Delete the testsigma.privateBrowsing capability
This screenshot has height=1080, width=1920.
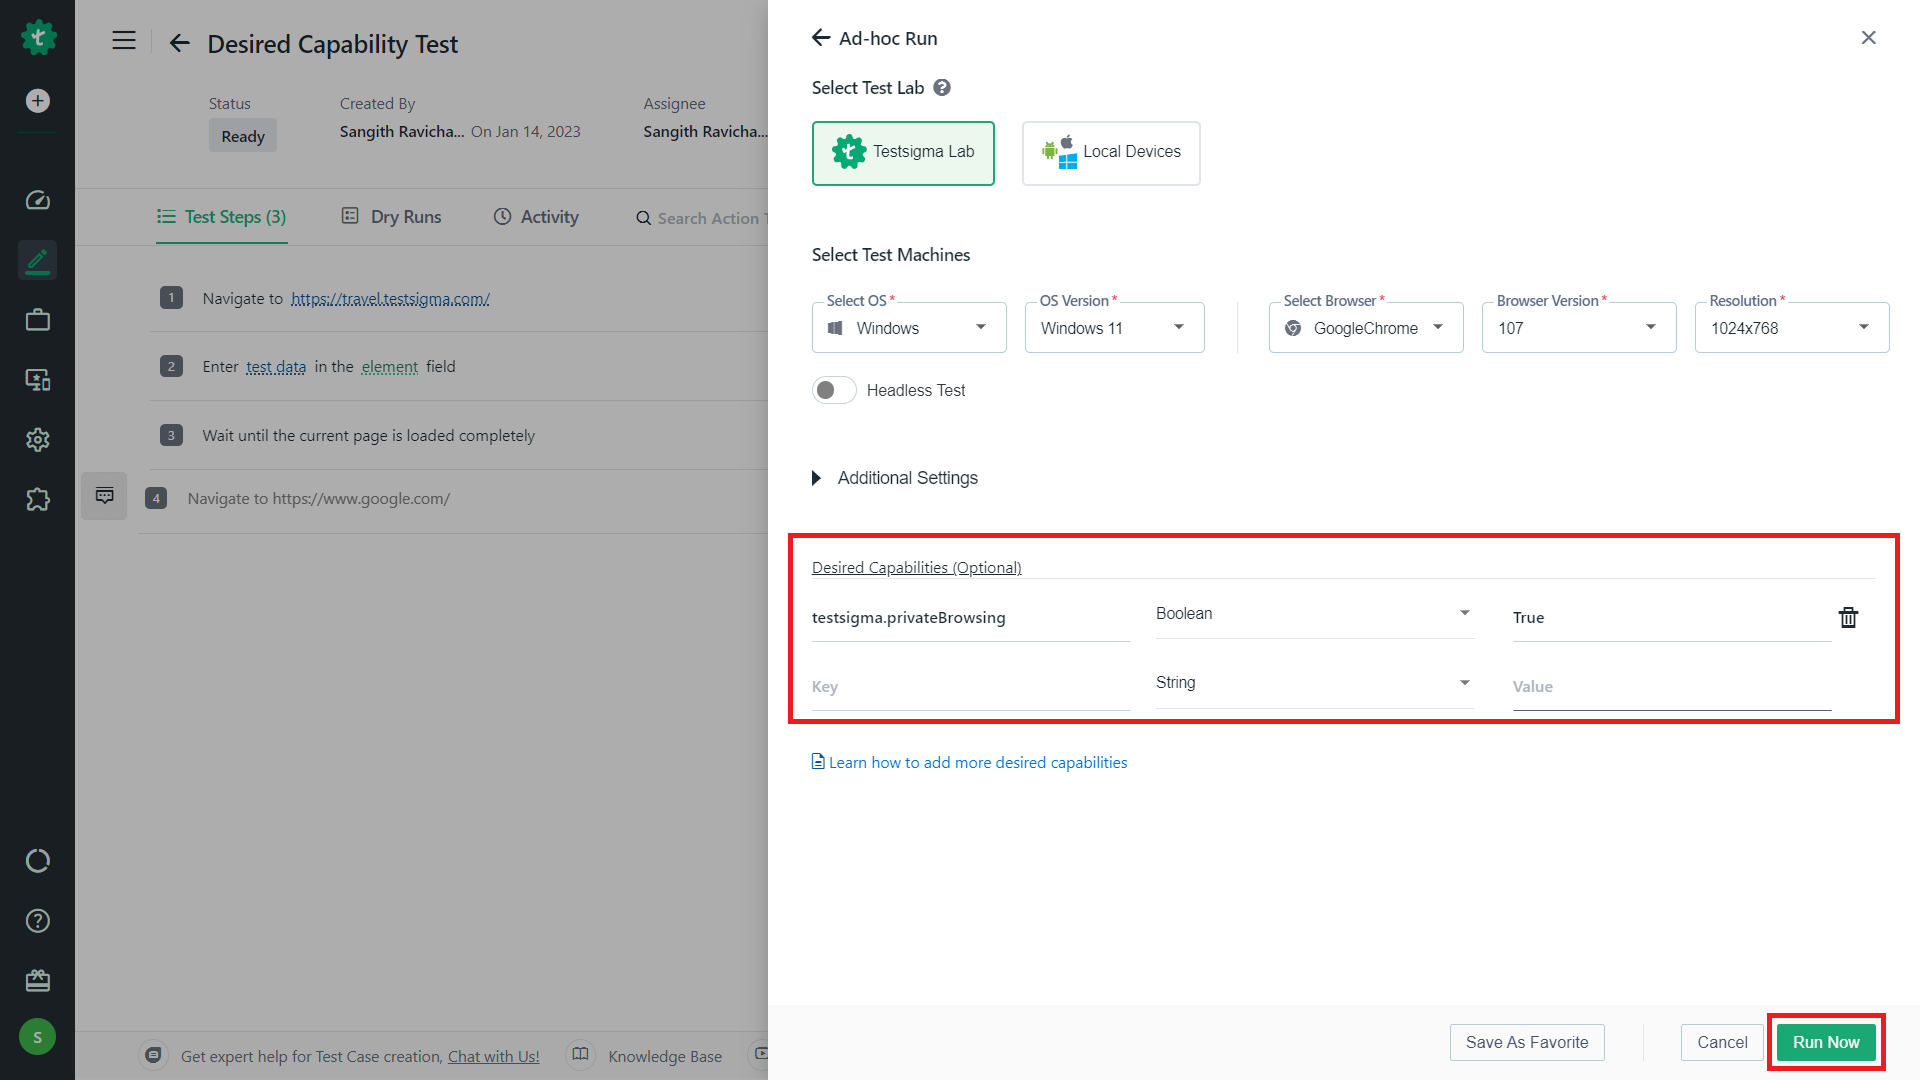click(1848, 618)
